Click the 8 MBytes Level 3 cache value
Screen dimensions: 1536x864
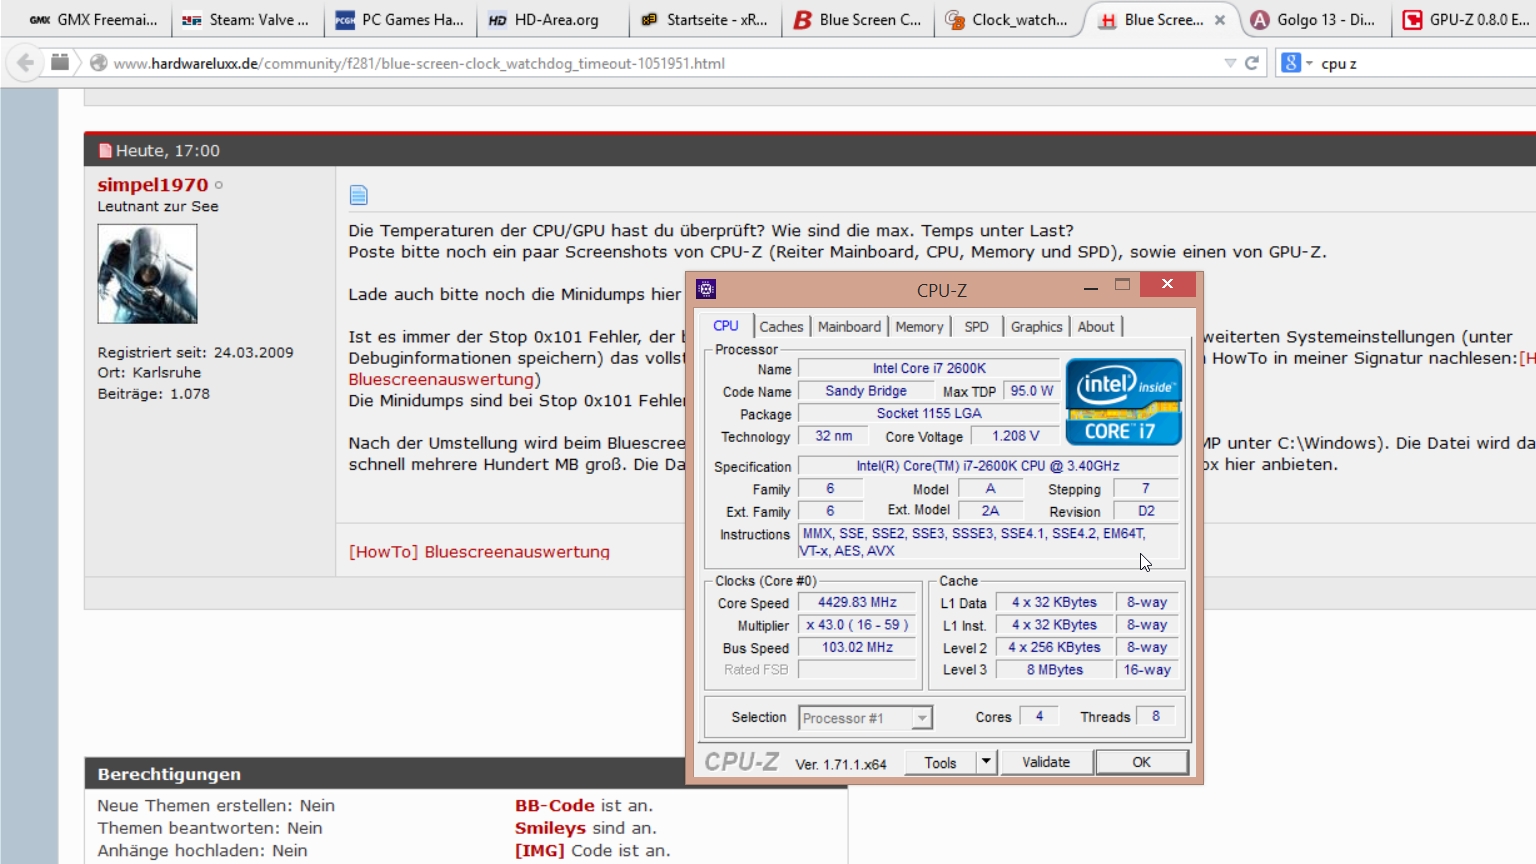(1054, 670)
